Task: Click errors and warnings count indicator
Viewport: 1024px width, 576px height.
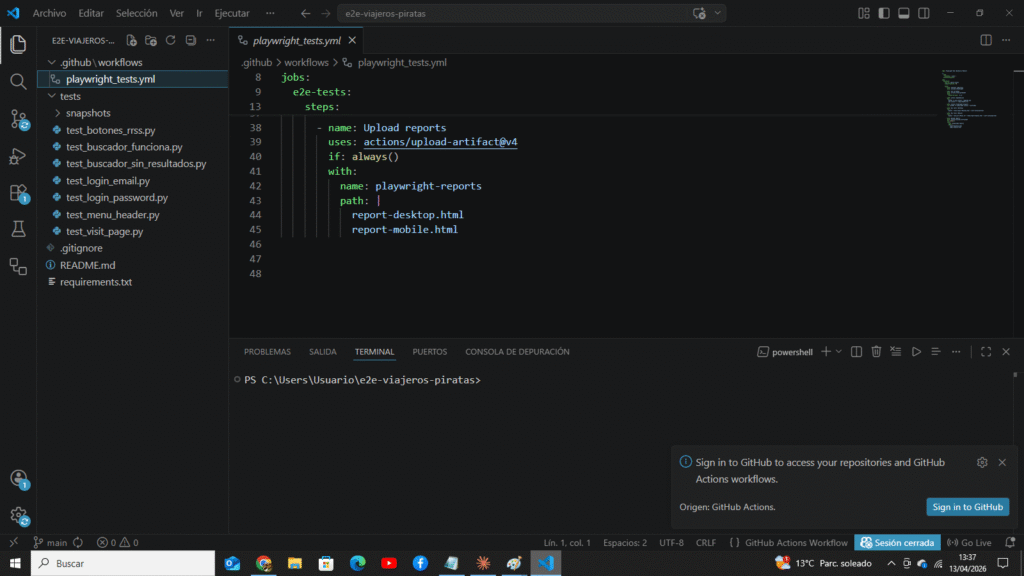Action: coord(118,543)
